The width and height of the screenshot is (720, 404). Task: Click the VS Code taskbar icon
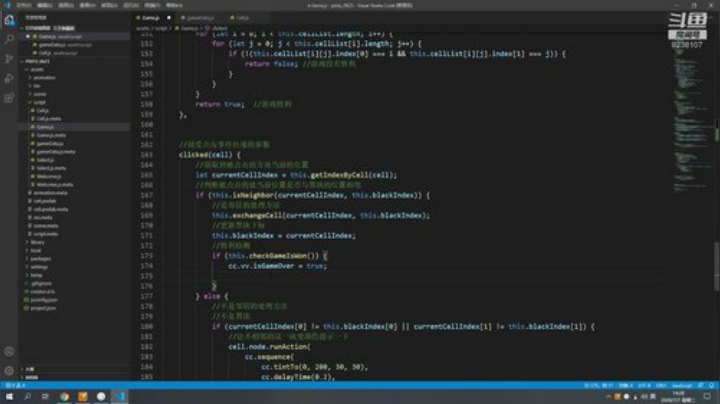(x=119, y=397)
